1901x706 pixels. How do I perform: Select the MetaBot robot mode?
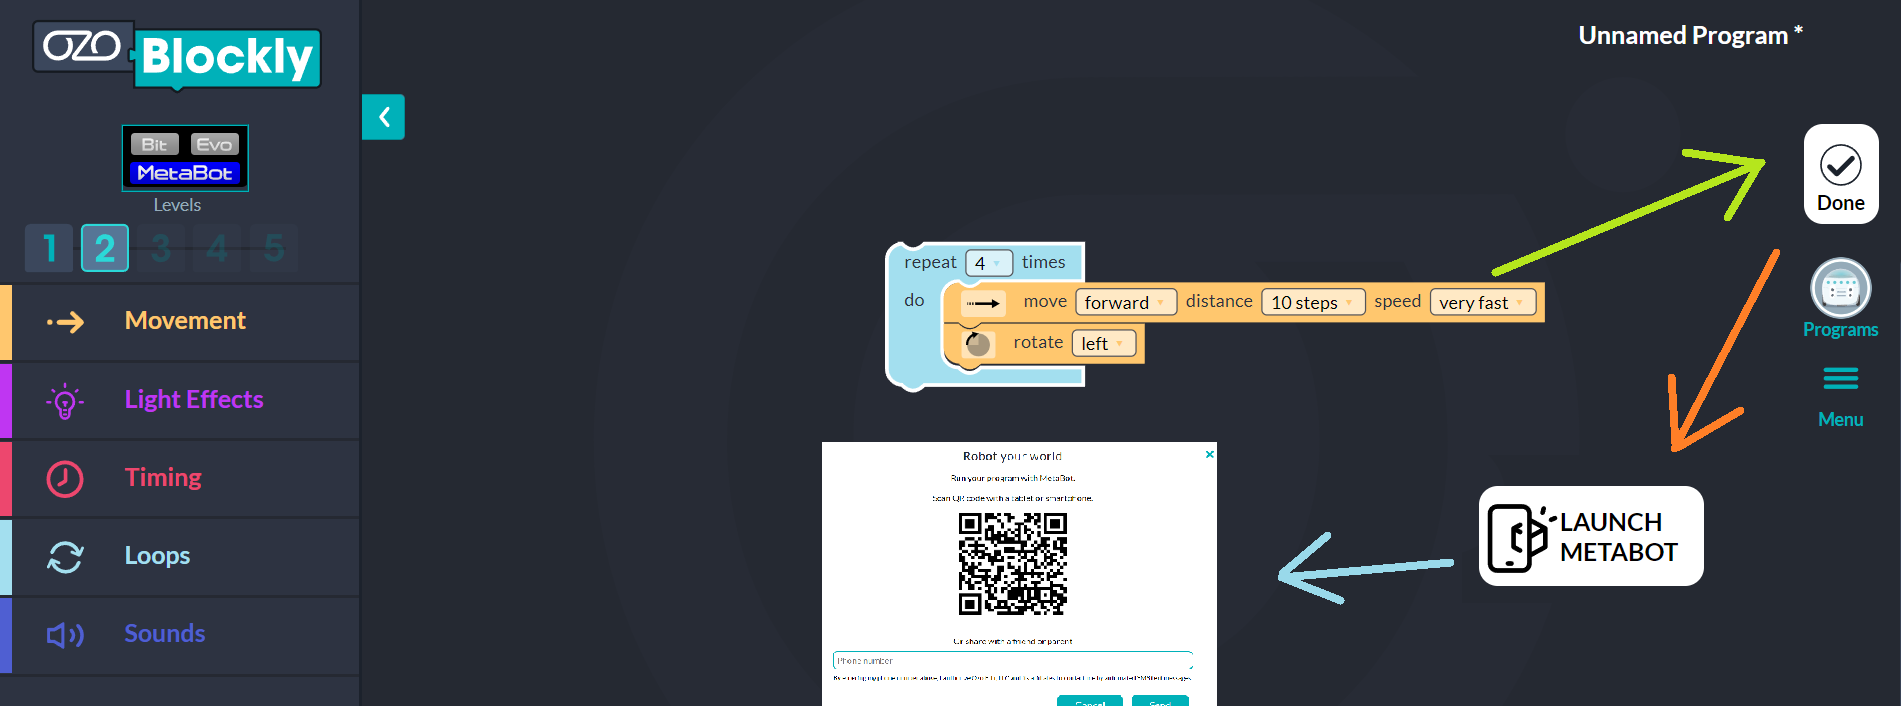point(185,173)
